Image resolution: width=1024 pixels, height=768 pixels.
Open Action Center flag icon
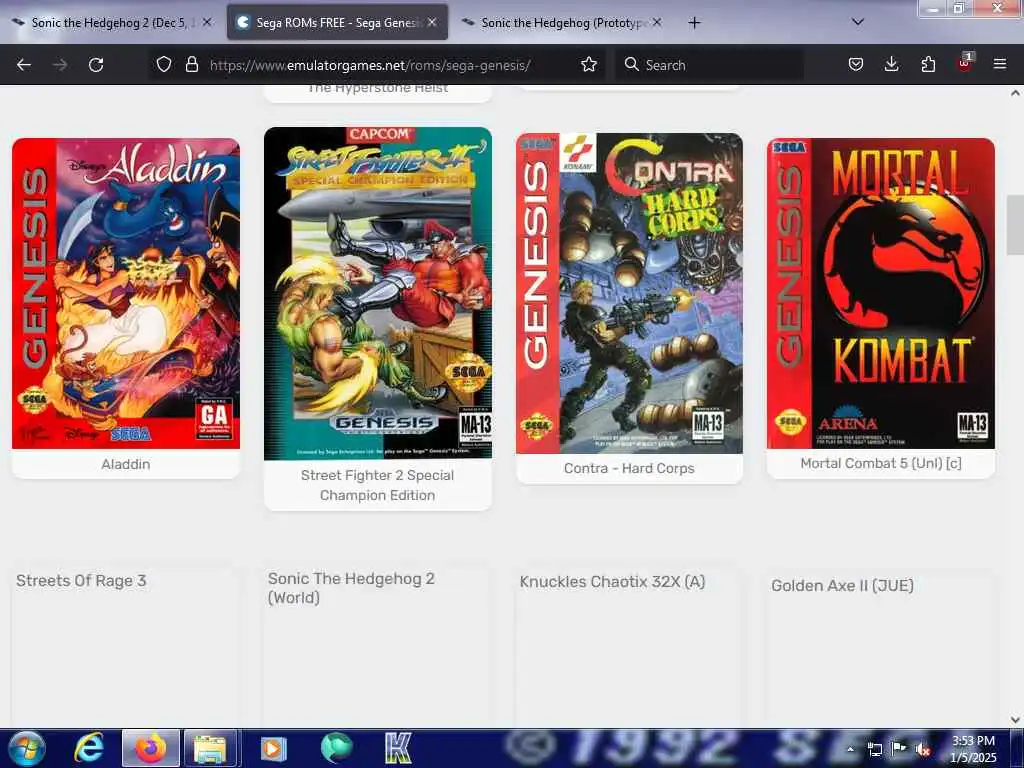[899, 748]
